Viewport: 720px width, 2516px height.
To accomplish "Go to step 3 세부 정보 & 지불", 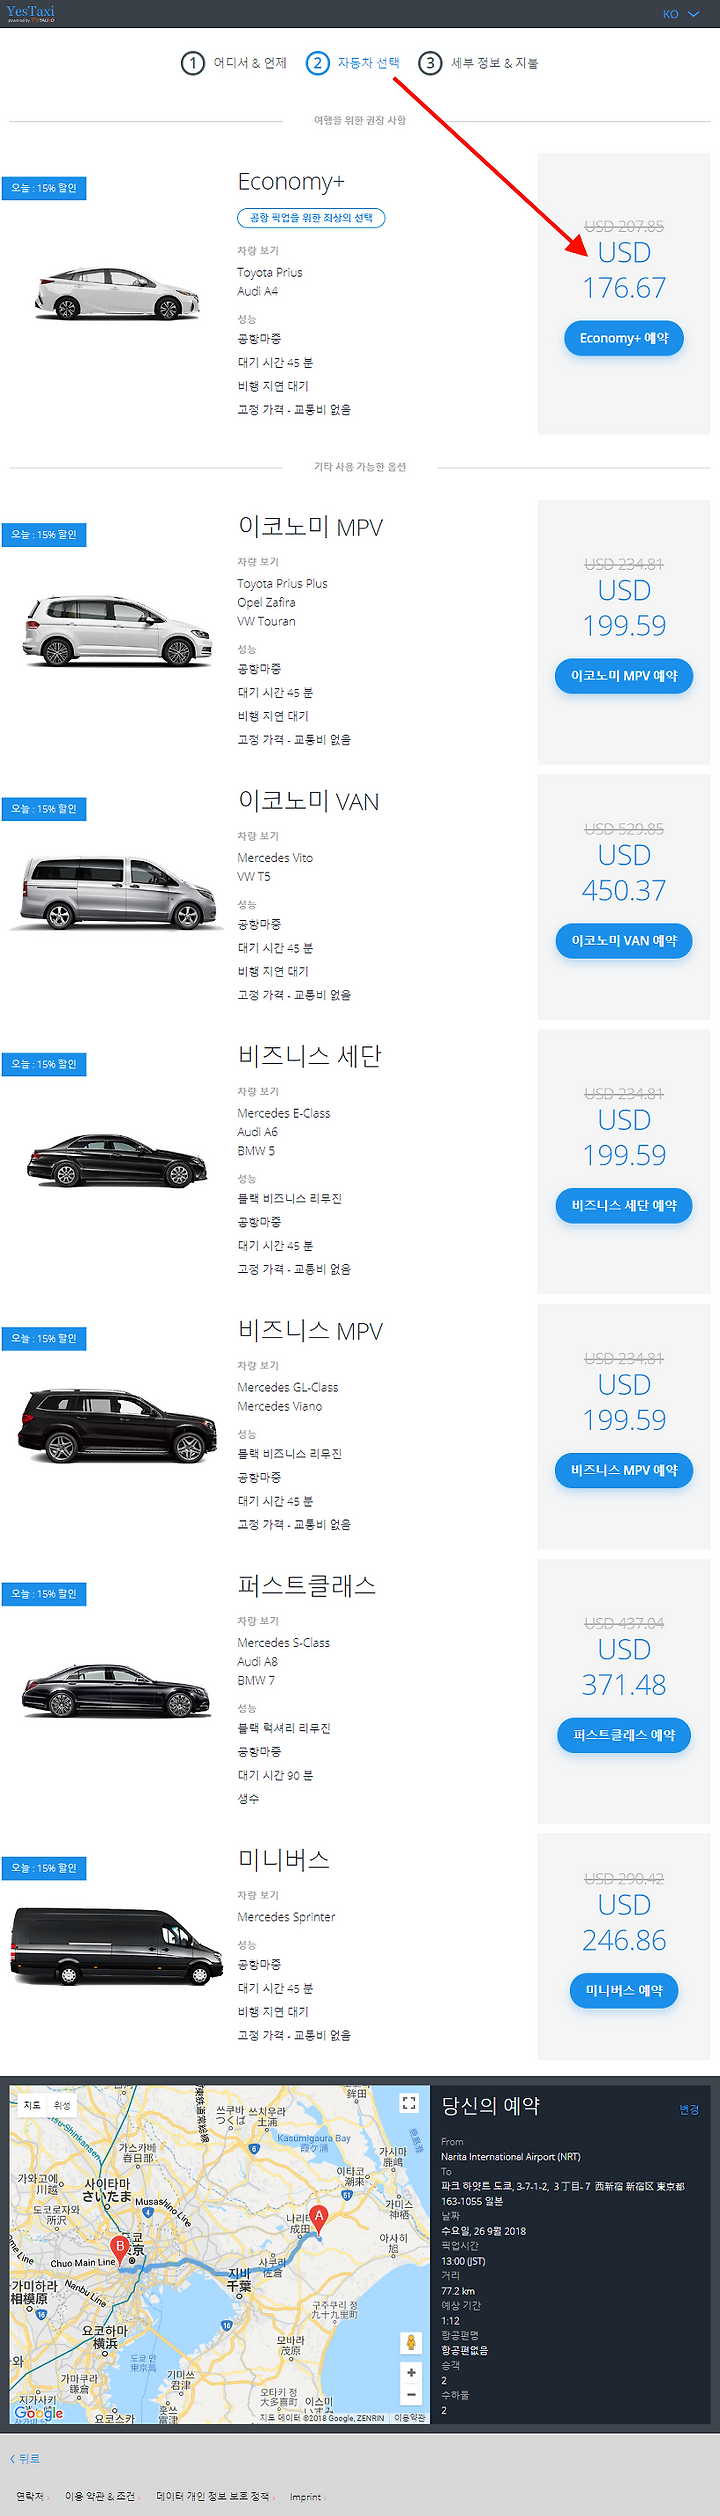I will point(478,63).
